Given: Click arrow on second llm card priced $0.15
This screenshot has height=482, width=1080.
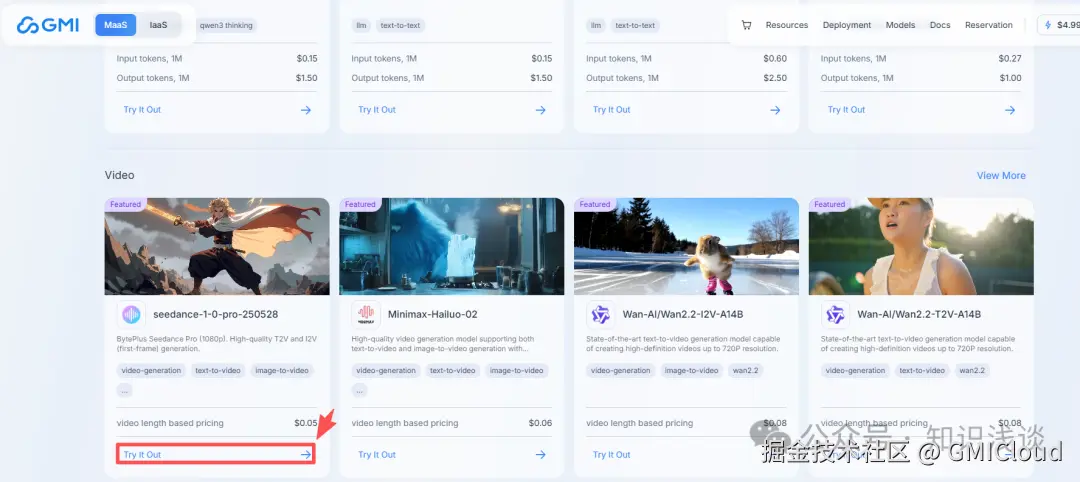Looking at the screenshot, I should click(x=541, y=109).
